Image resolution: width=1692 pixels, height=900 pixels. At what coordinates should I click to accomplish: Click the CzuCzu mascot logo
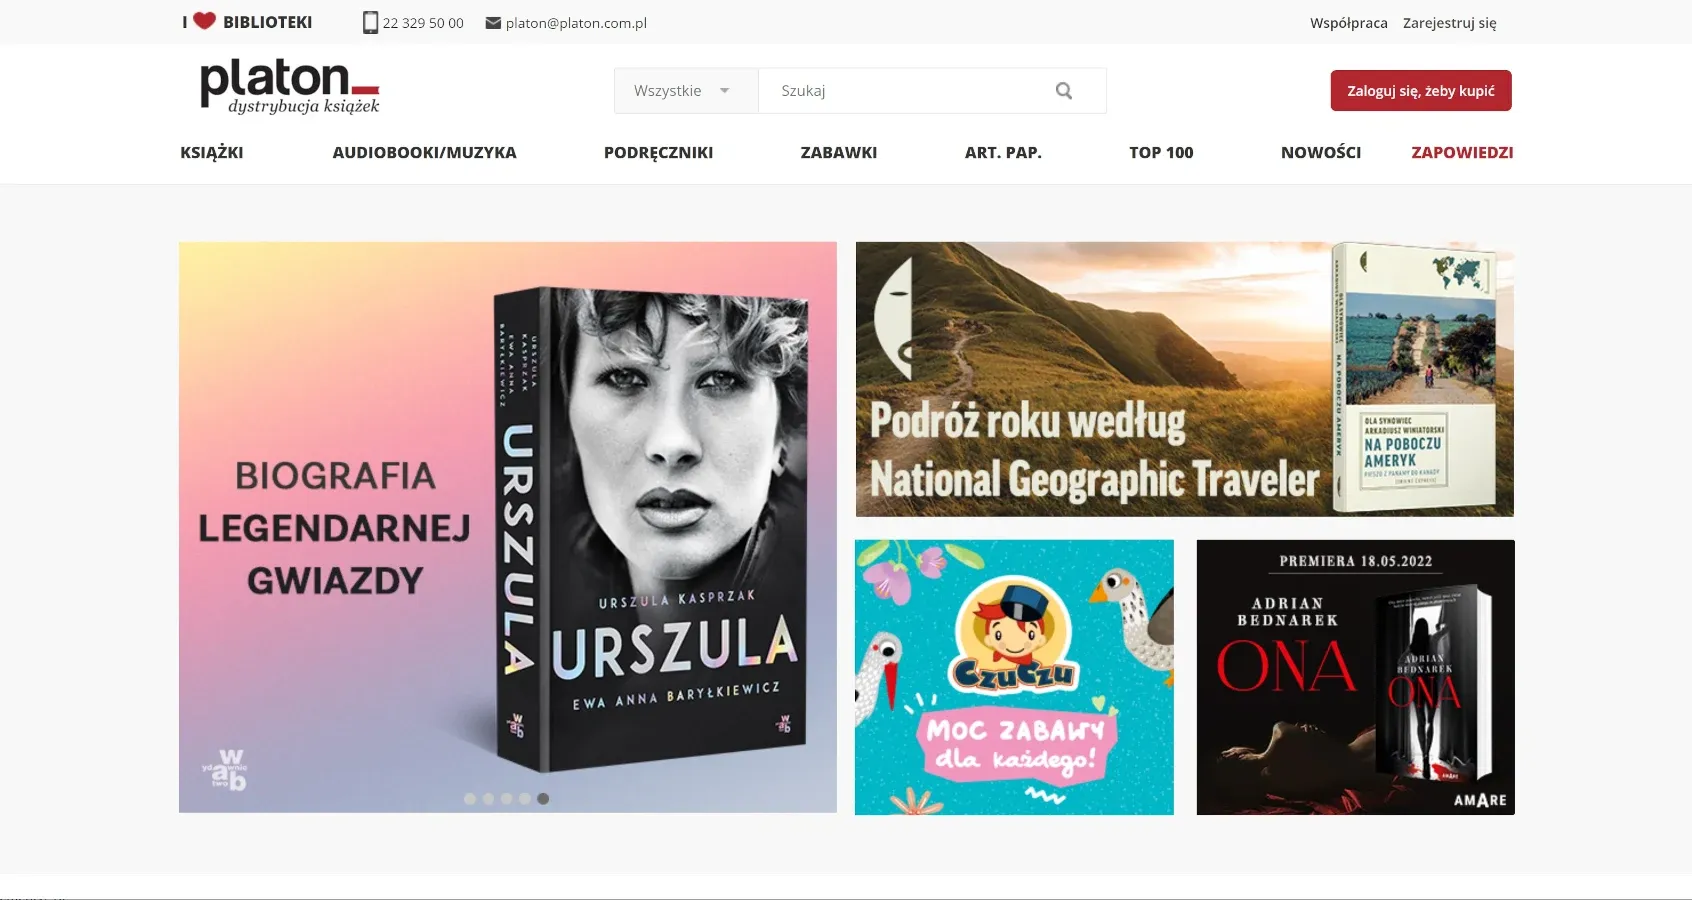coord(1014,638)
